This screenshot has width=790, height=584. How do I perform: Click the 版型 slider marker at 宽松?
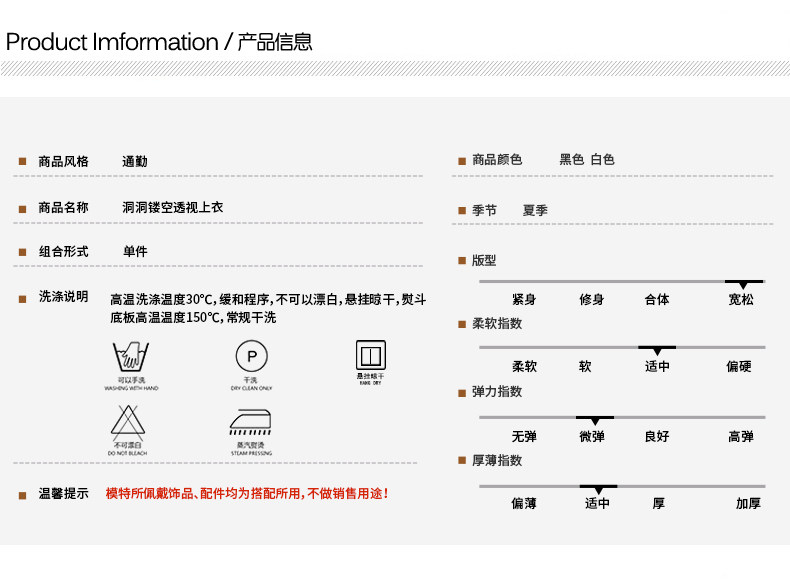743,284
